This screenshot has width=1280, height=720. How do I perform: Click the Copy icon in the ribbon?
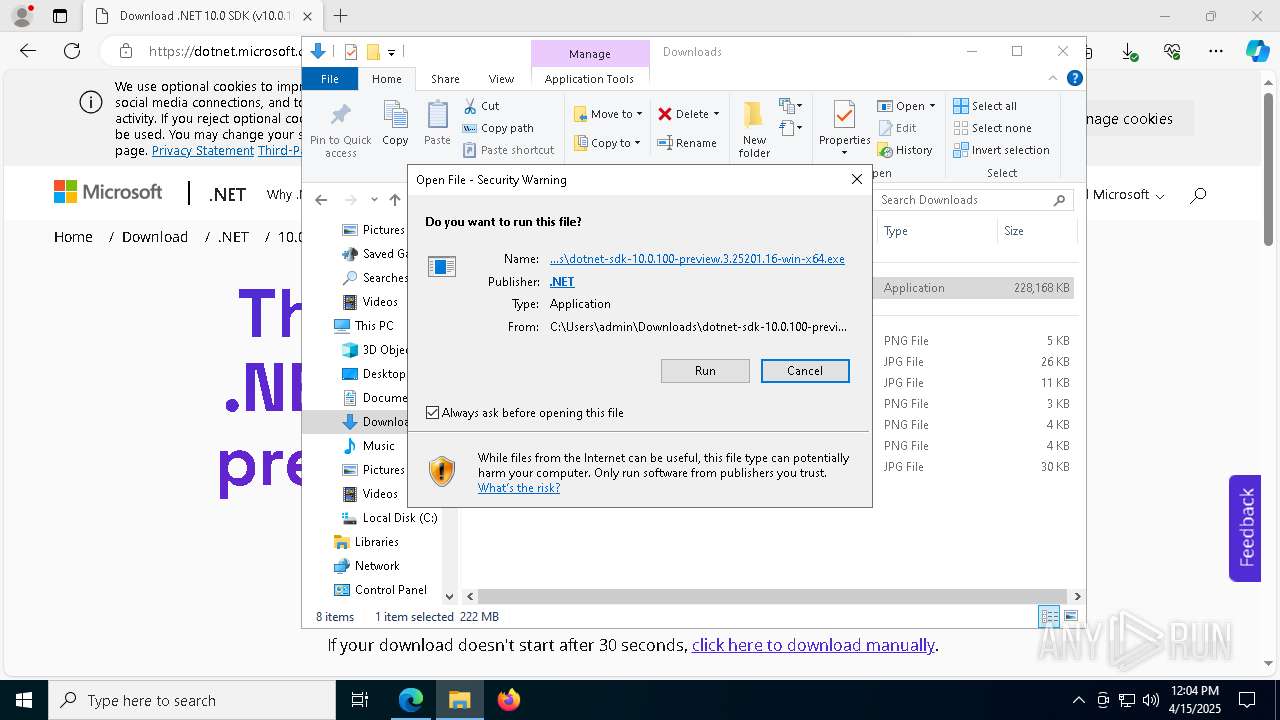[x=395, y=115]
